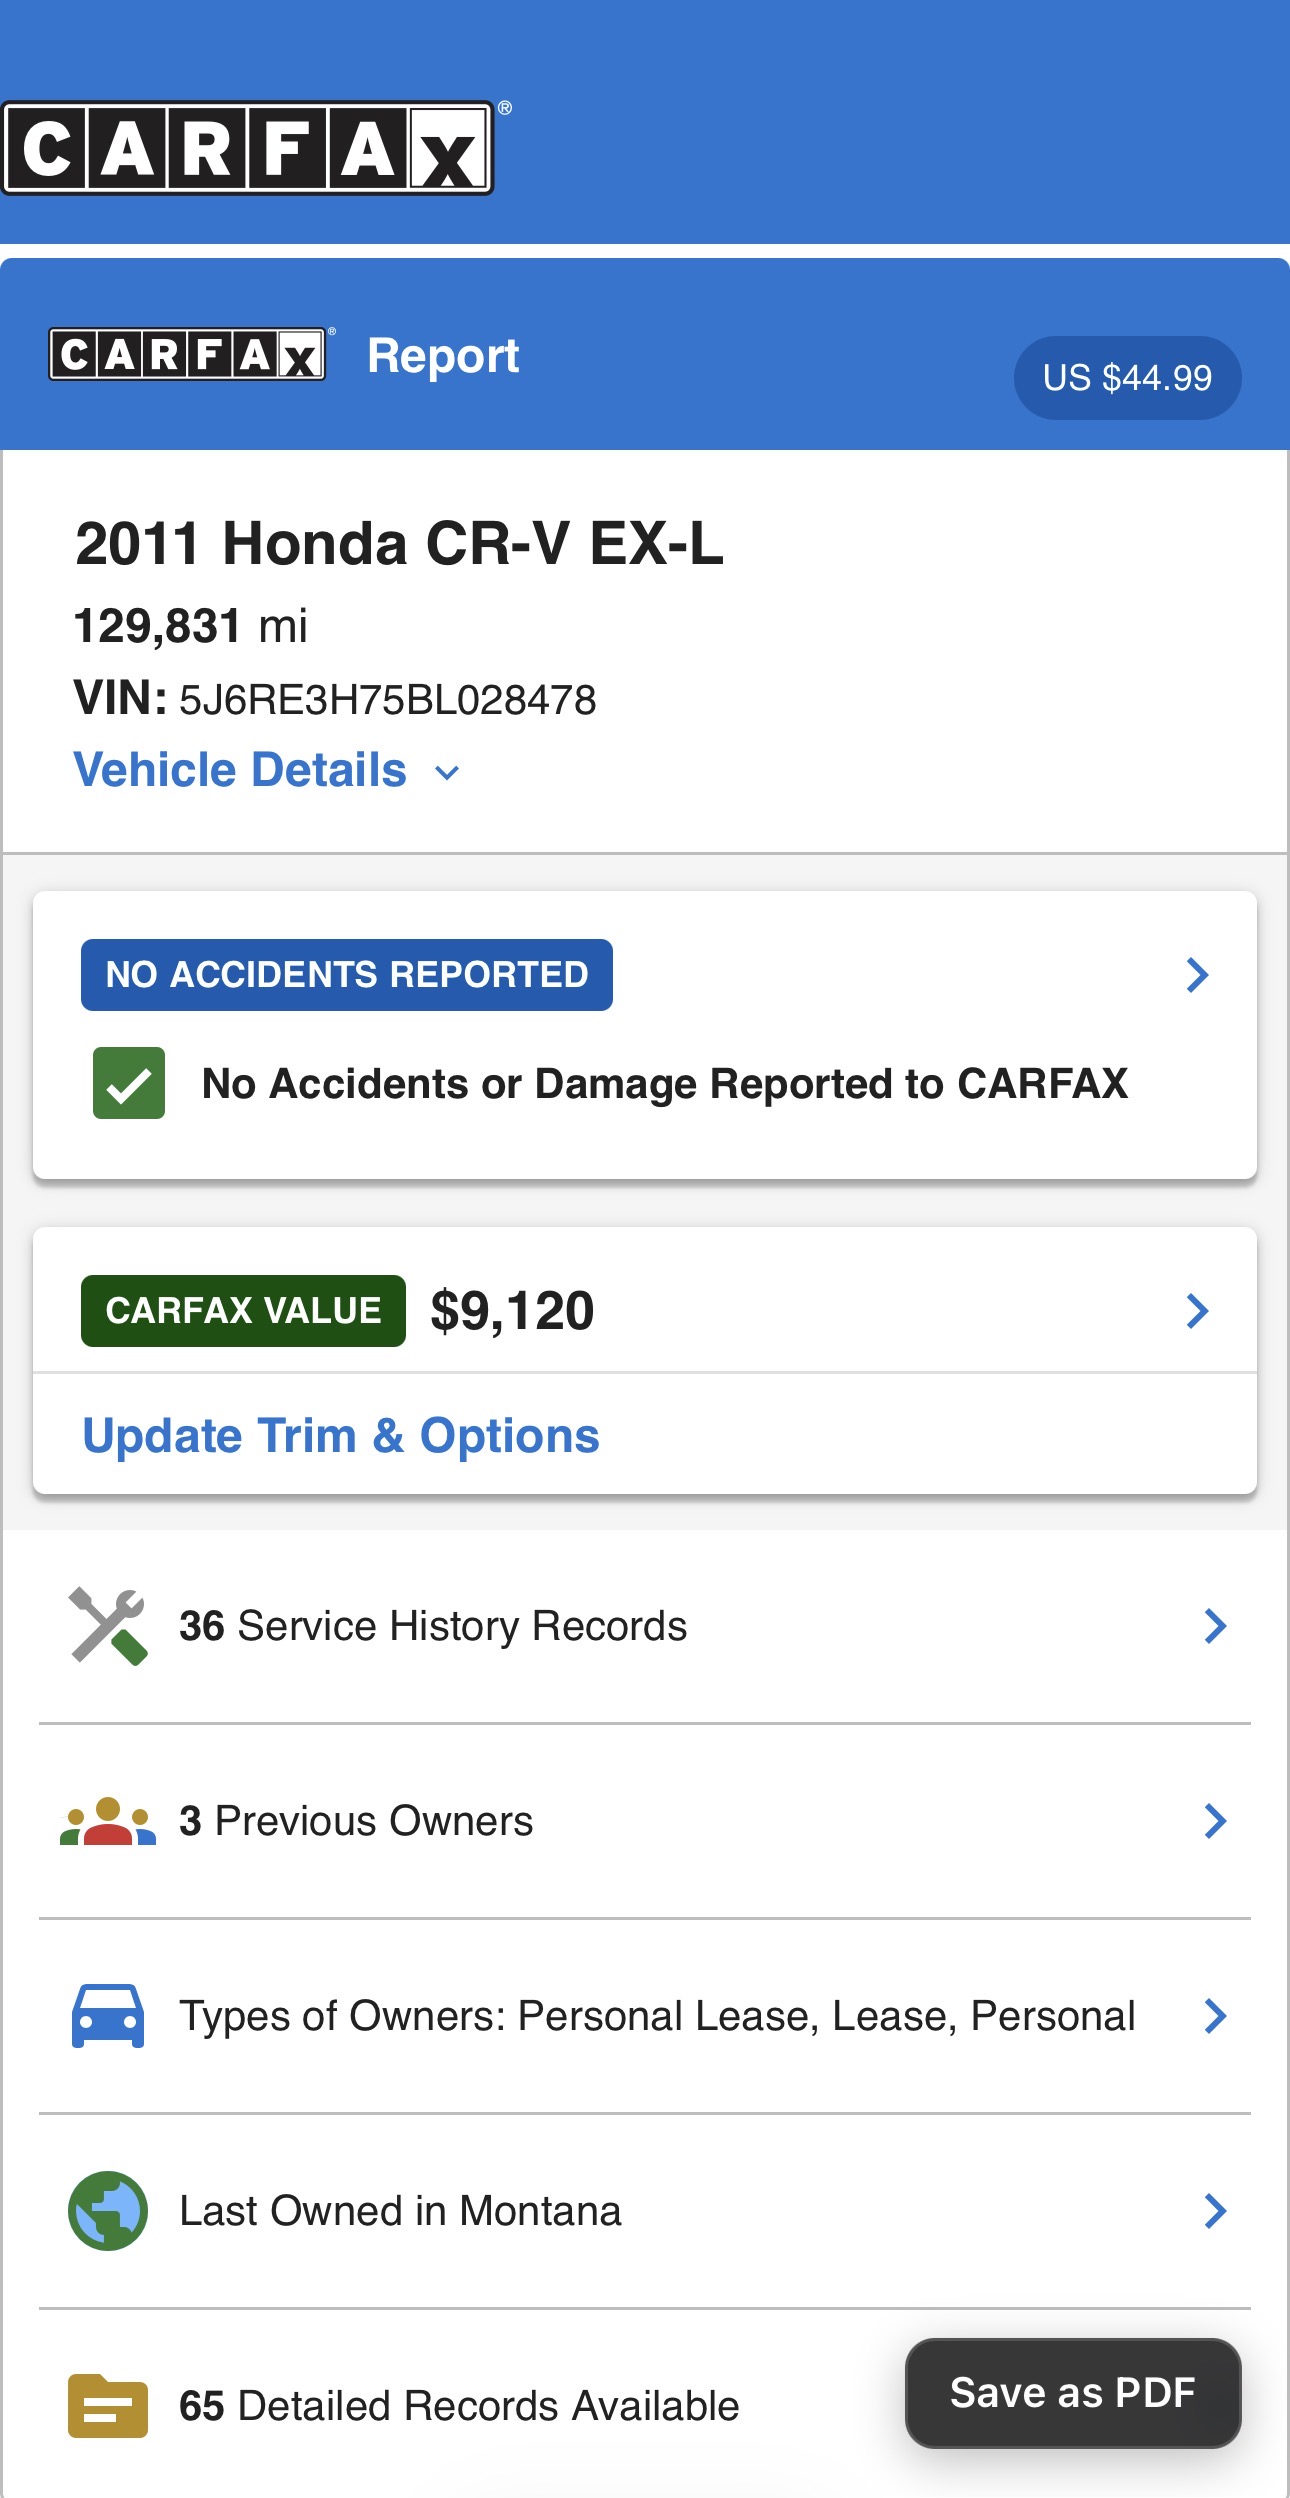Expand Types of Owners row arrow
The height and width of the screenshot is (2498, 1290).
pos(1215,2016)
